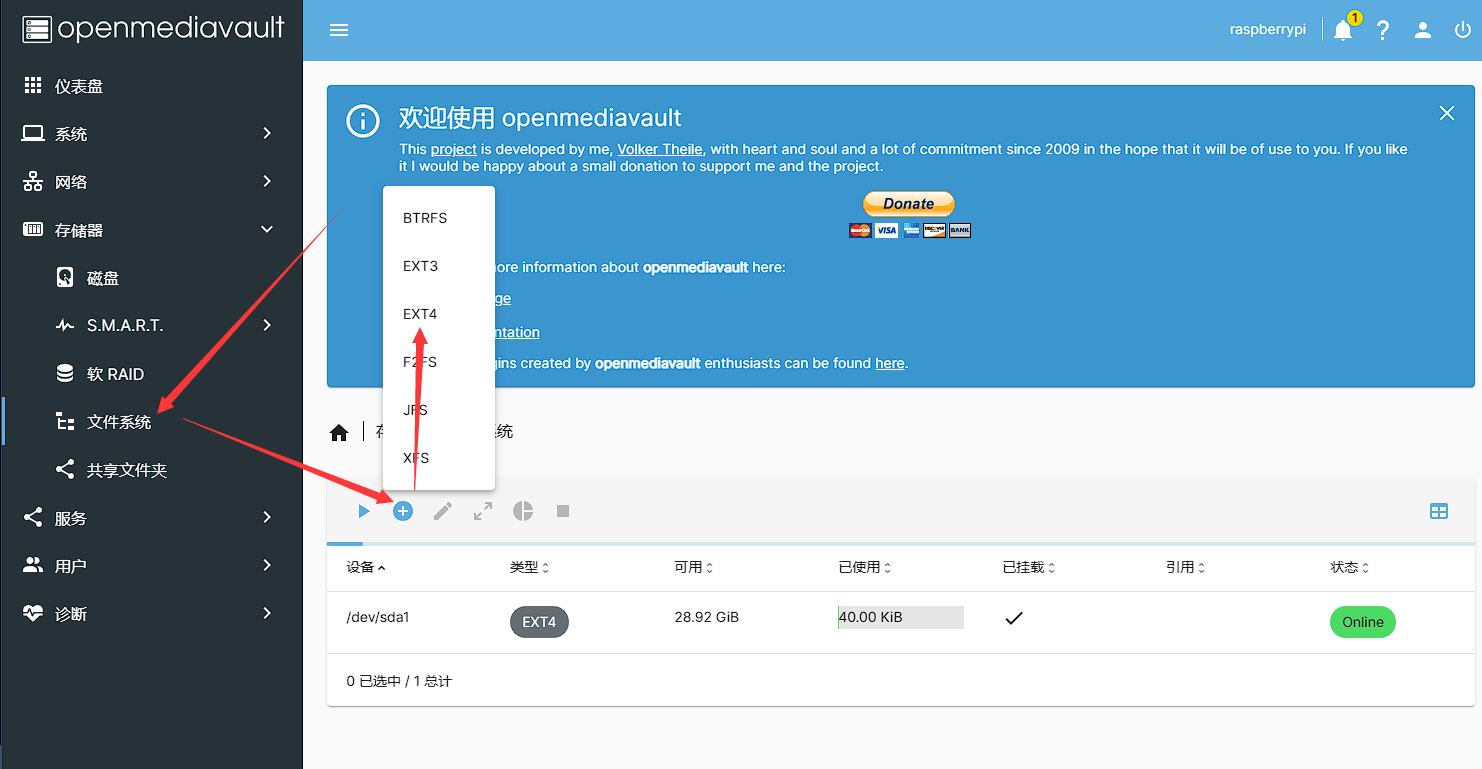This screenshot has height=769, width=1482.
Task: Click the edit pencil toolbar icon
Action: 443,511
